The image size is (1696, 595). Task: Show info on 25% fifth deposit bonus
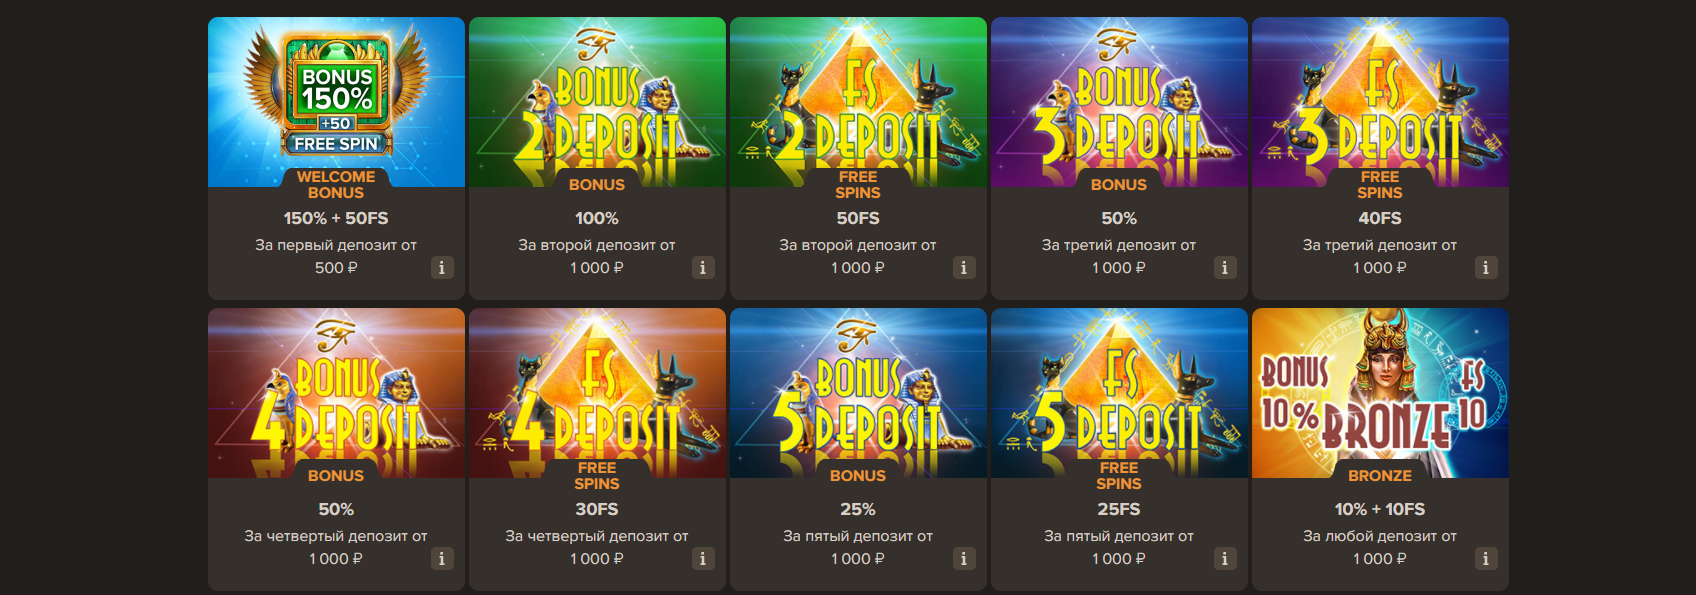(964, 559)
